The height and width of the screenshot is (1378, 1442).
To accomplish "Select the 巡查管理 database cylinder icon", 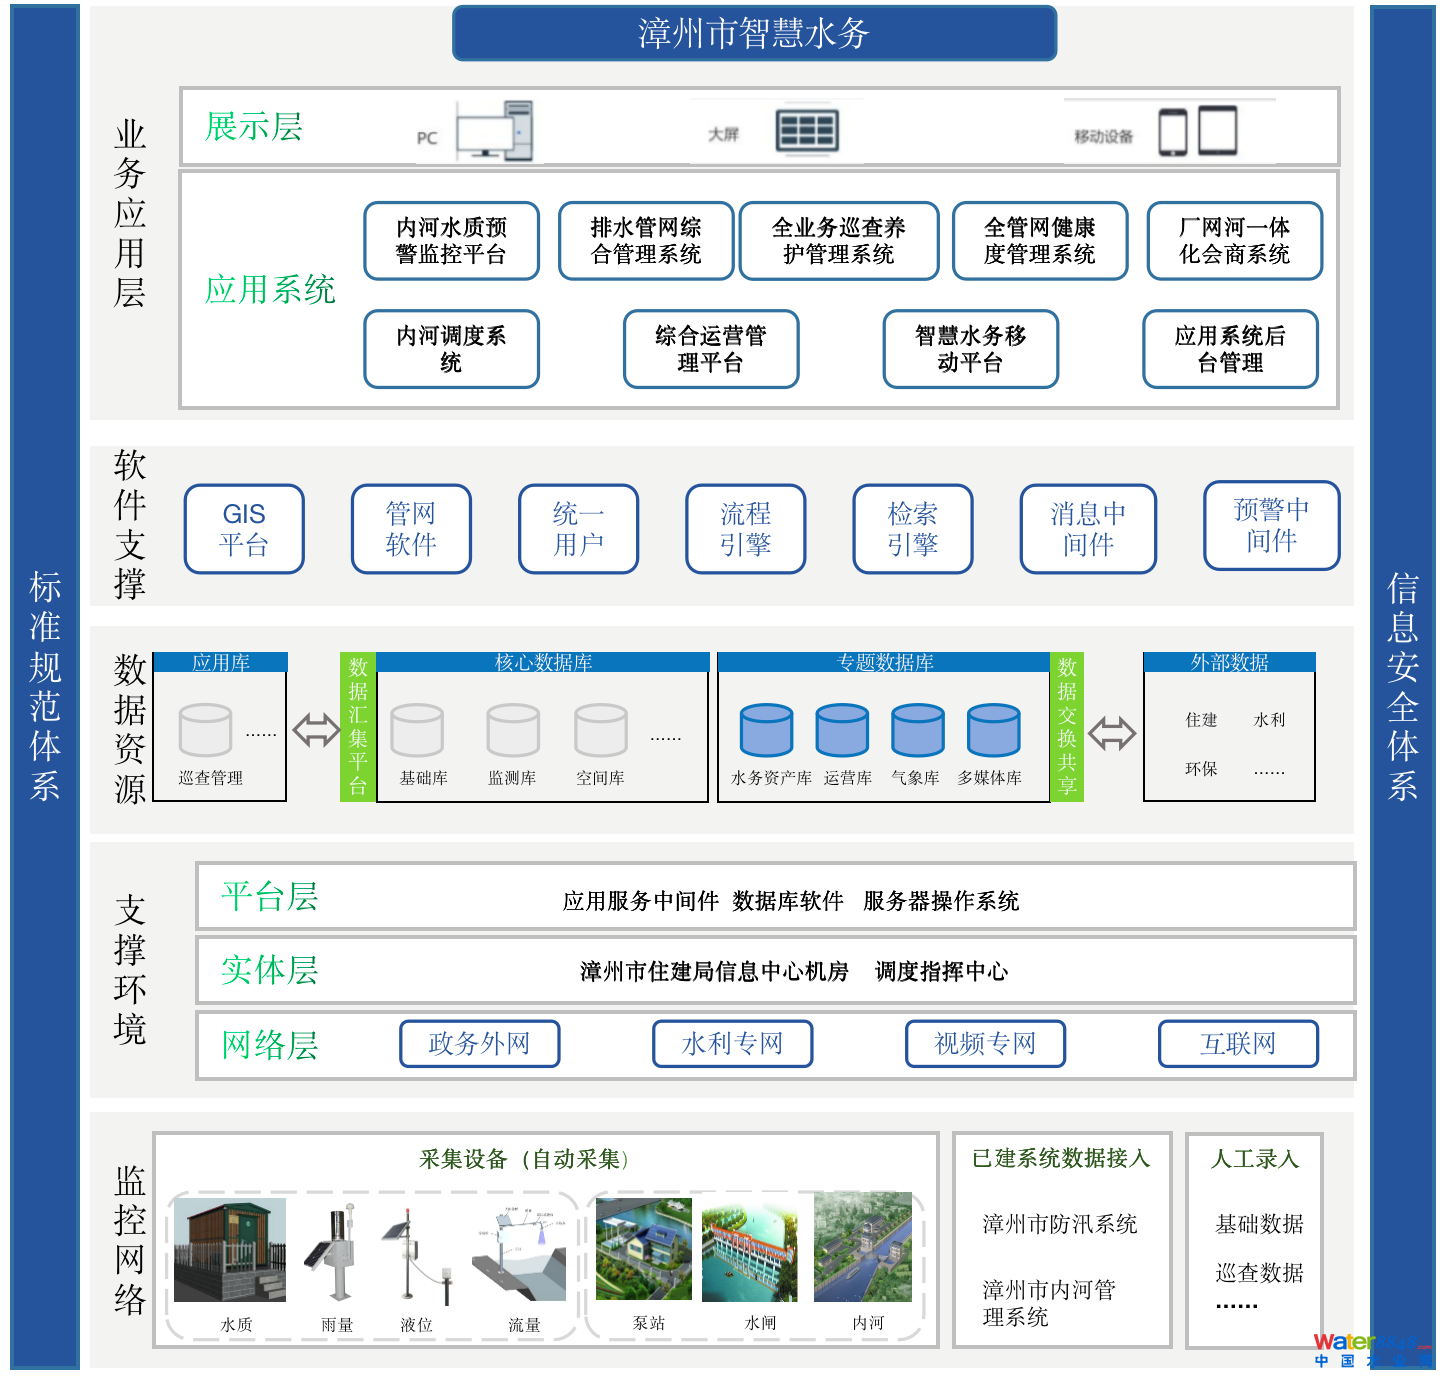I will point(205,730).
